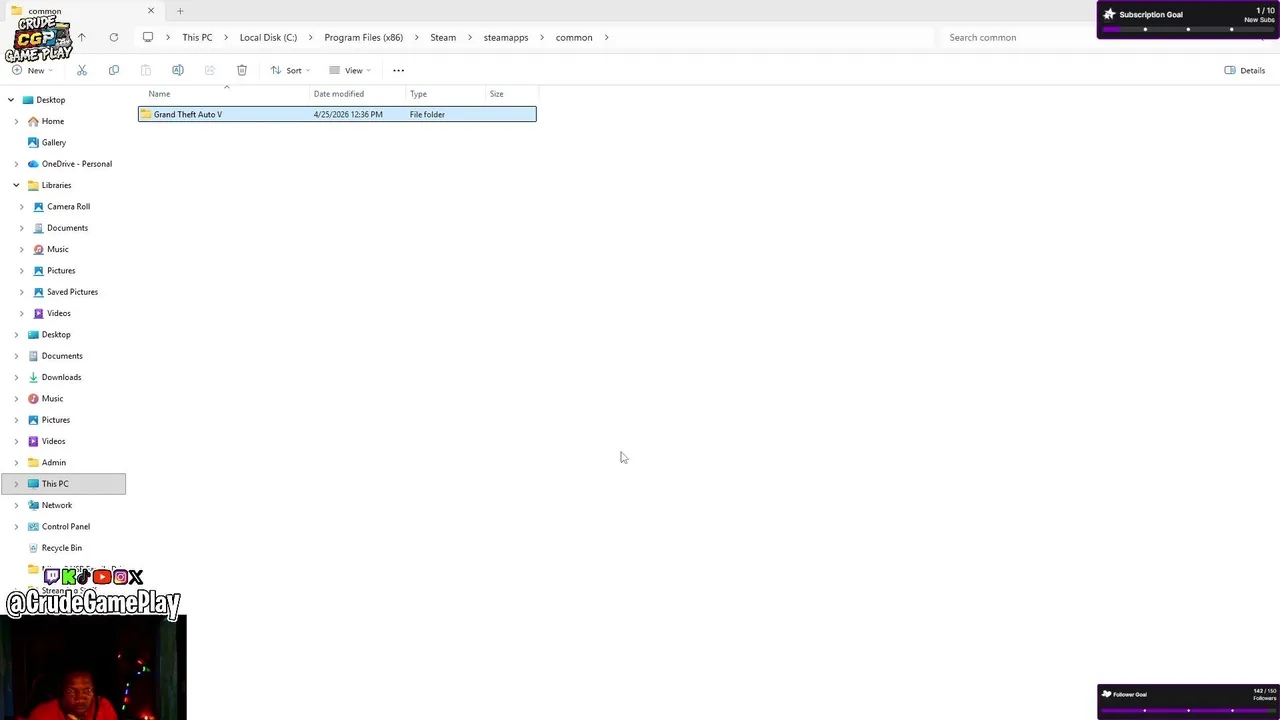
Task: Expand the Network tree node
Action: click(x=16, y=505)
